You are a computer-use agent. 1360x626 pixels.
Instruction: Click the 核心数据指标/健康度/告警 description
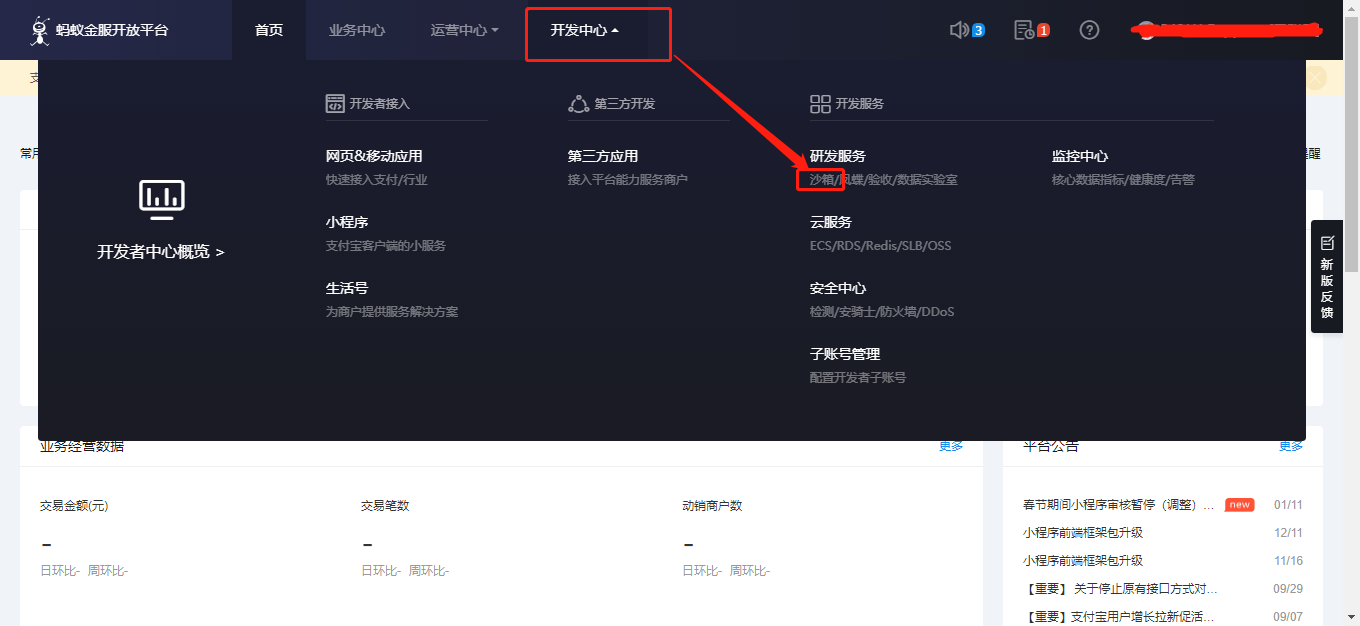pos(1123,180)
